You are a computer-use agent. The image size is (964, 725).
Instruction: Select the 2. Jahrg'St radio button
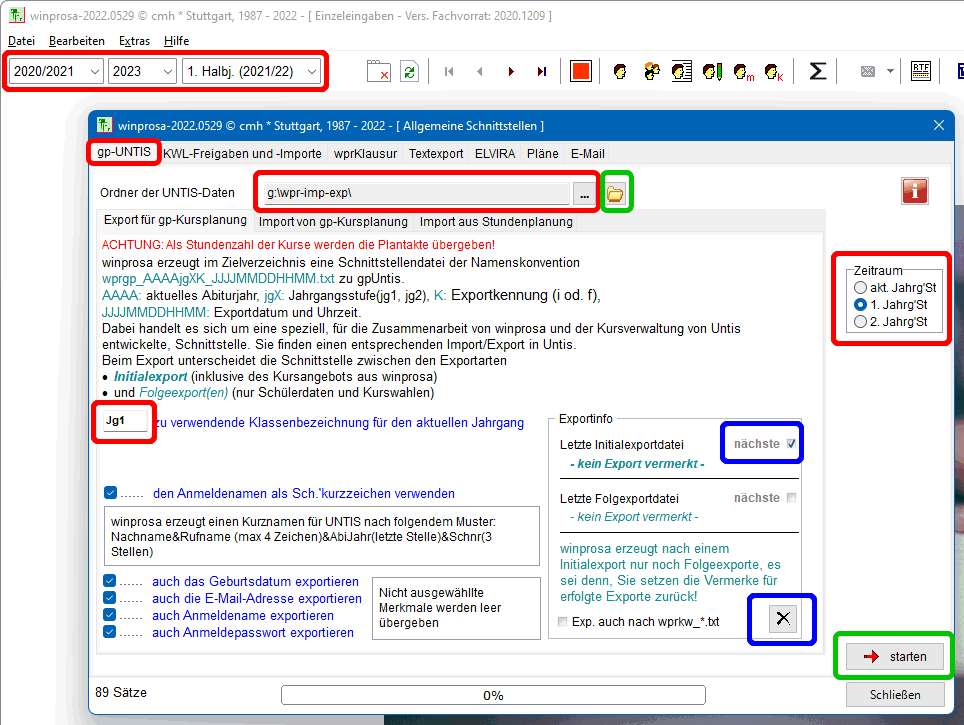pos(860,322)
